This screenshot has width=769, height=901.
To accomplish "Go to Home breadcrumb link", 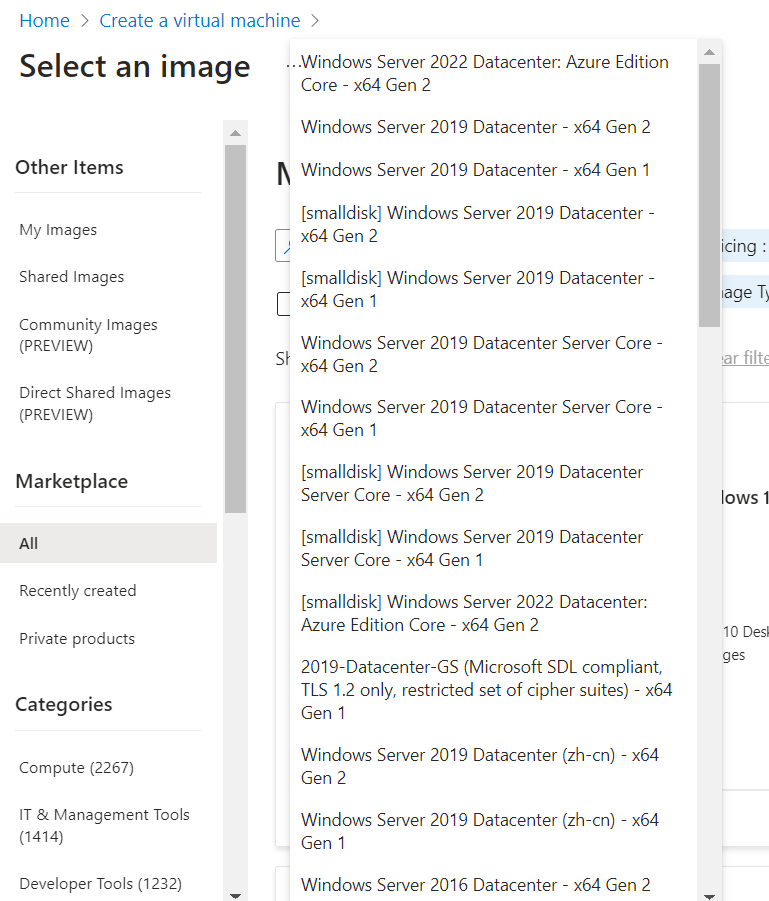I will [44, 21].
